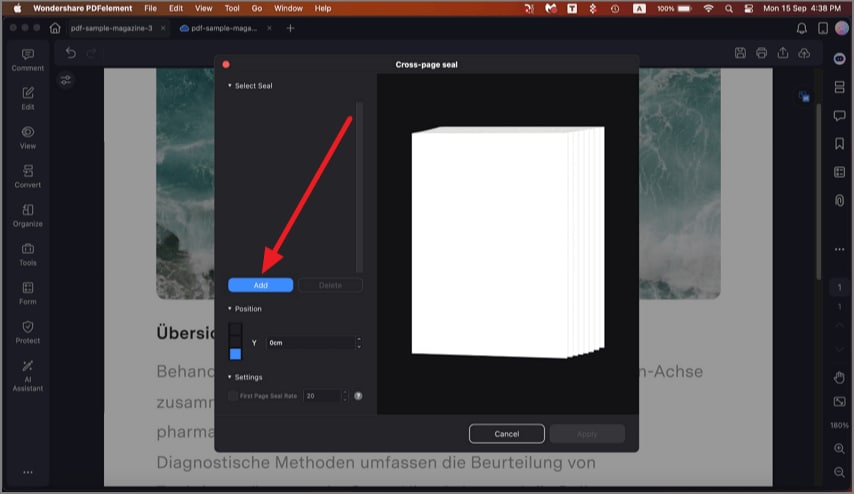Open the Form tool in left sidebar

point(28,294)
